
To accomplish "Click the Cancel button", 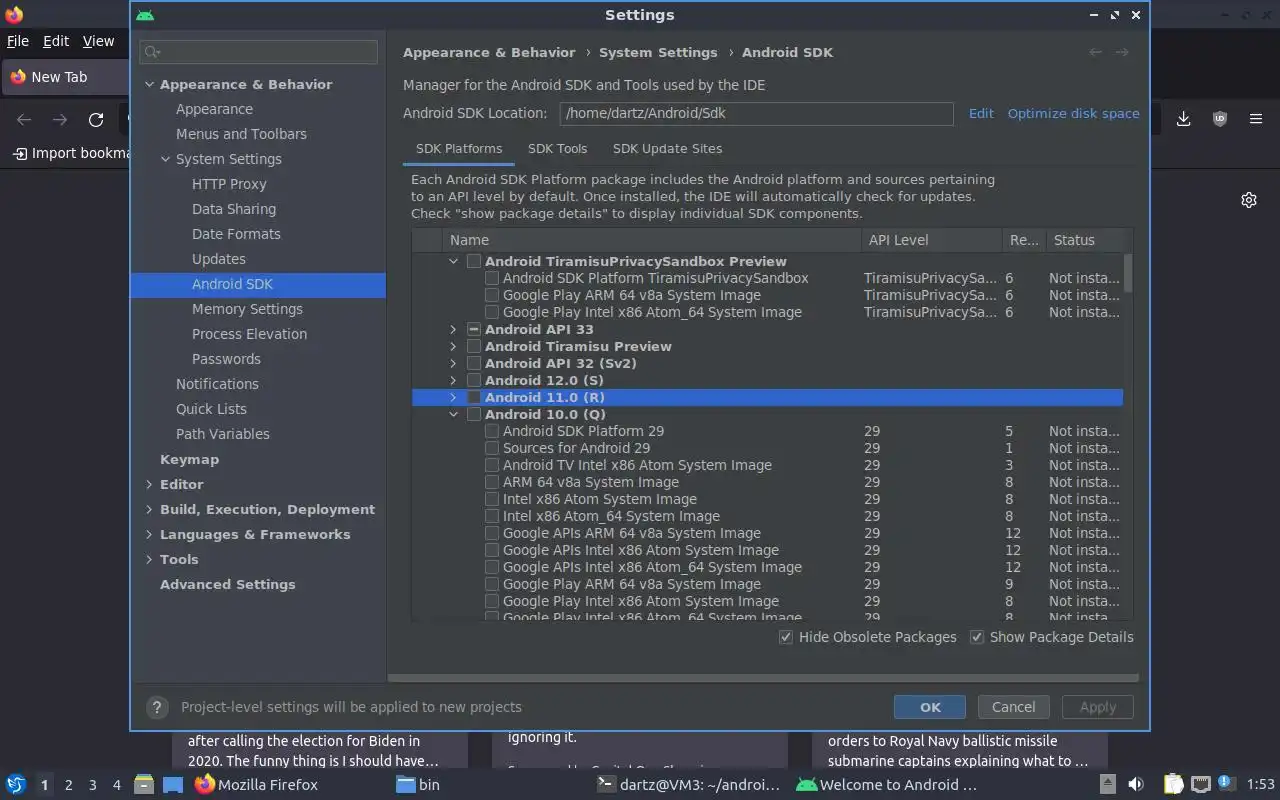I will pos(1013,707).
